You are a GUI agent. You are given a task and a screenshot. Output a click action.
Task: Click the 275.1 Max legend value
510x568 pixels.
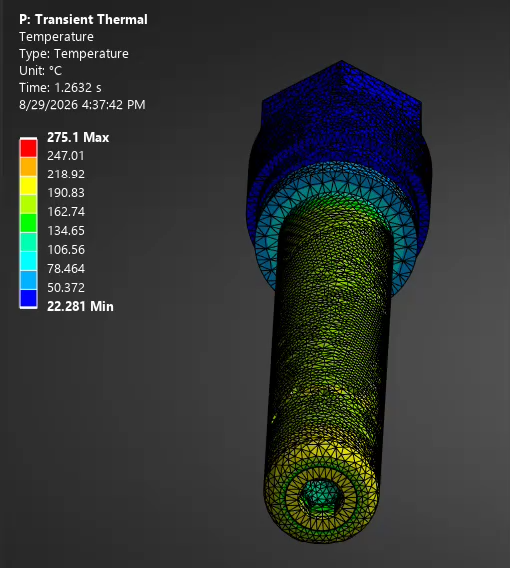tap(78, 137)
